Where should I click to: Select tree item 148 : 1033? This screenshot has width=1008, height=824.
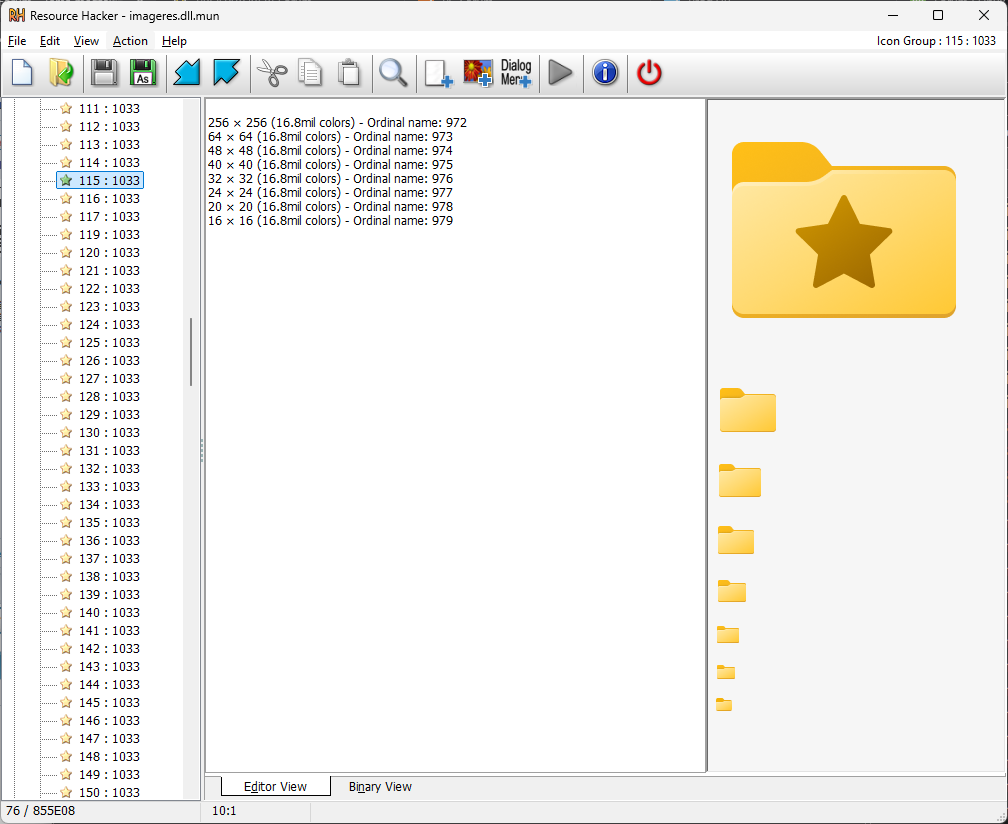click(109, 757)
